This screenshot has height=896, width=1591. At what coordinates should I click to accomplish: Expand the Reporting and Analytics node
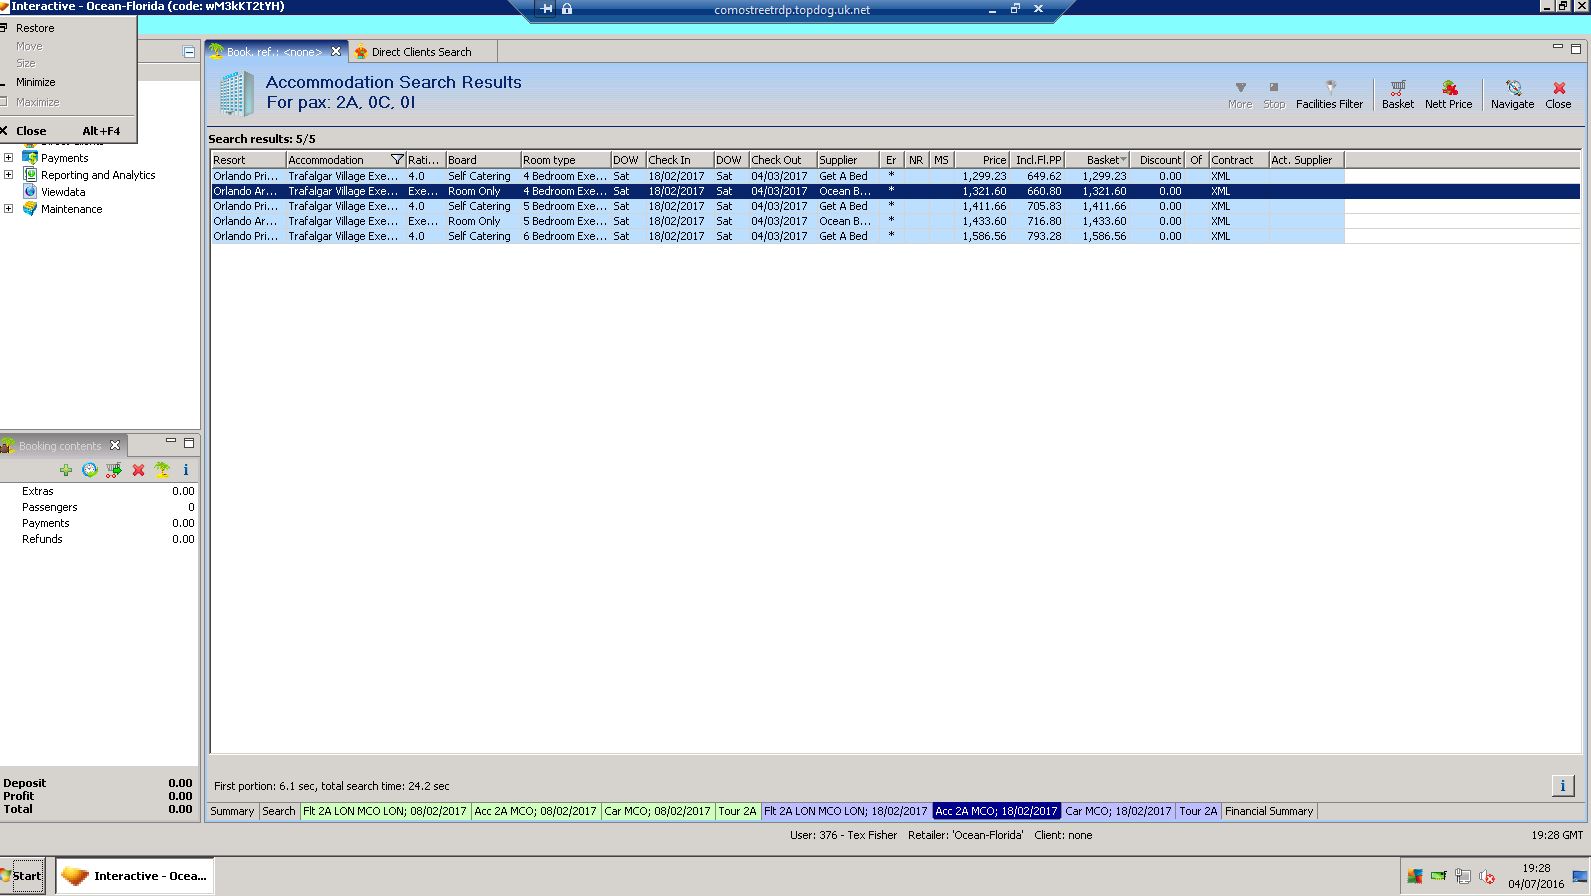tap(9, 175)
